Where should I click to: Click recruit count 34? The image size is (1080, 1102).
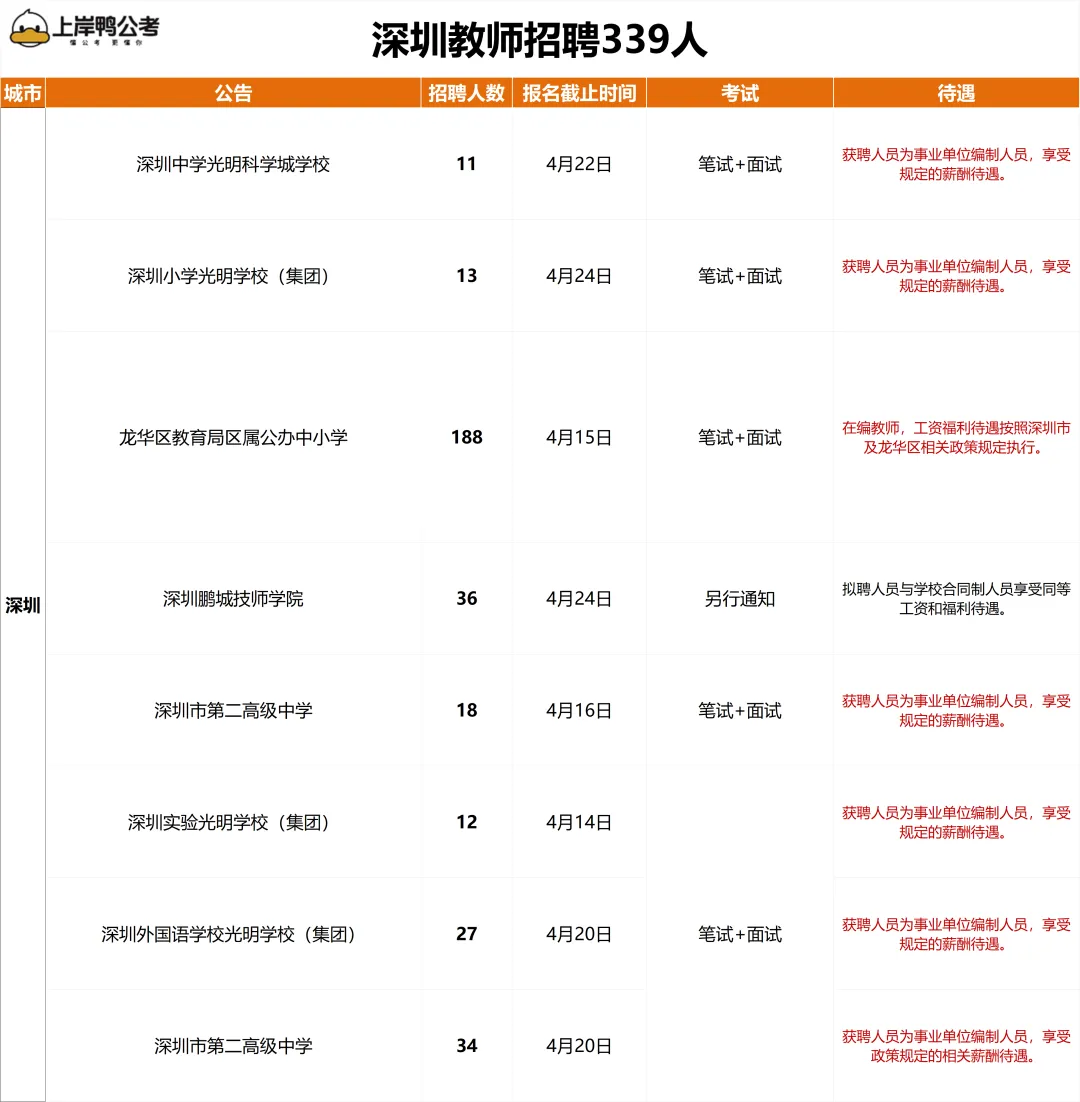click(x=467, y=1045)
